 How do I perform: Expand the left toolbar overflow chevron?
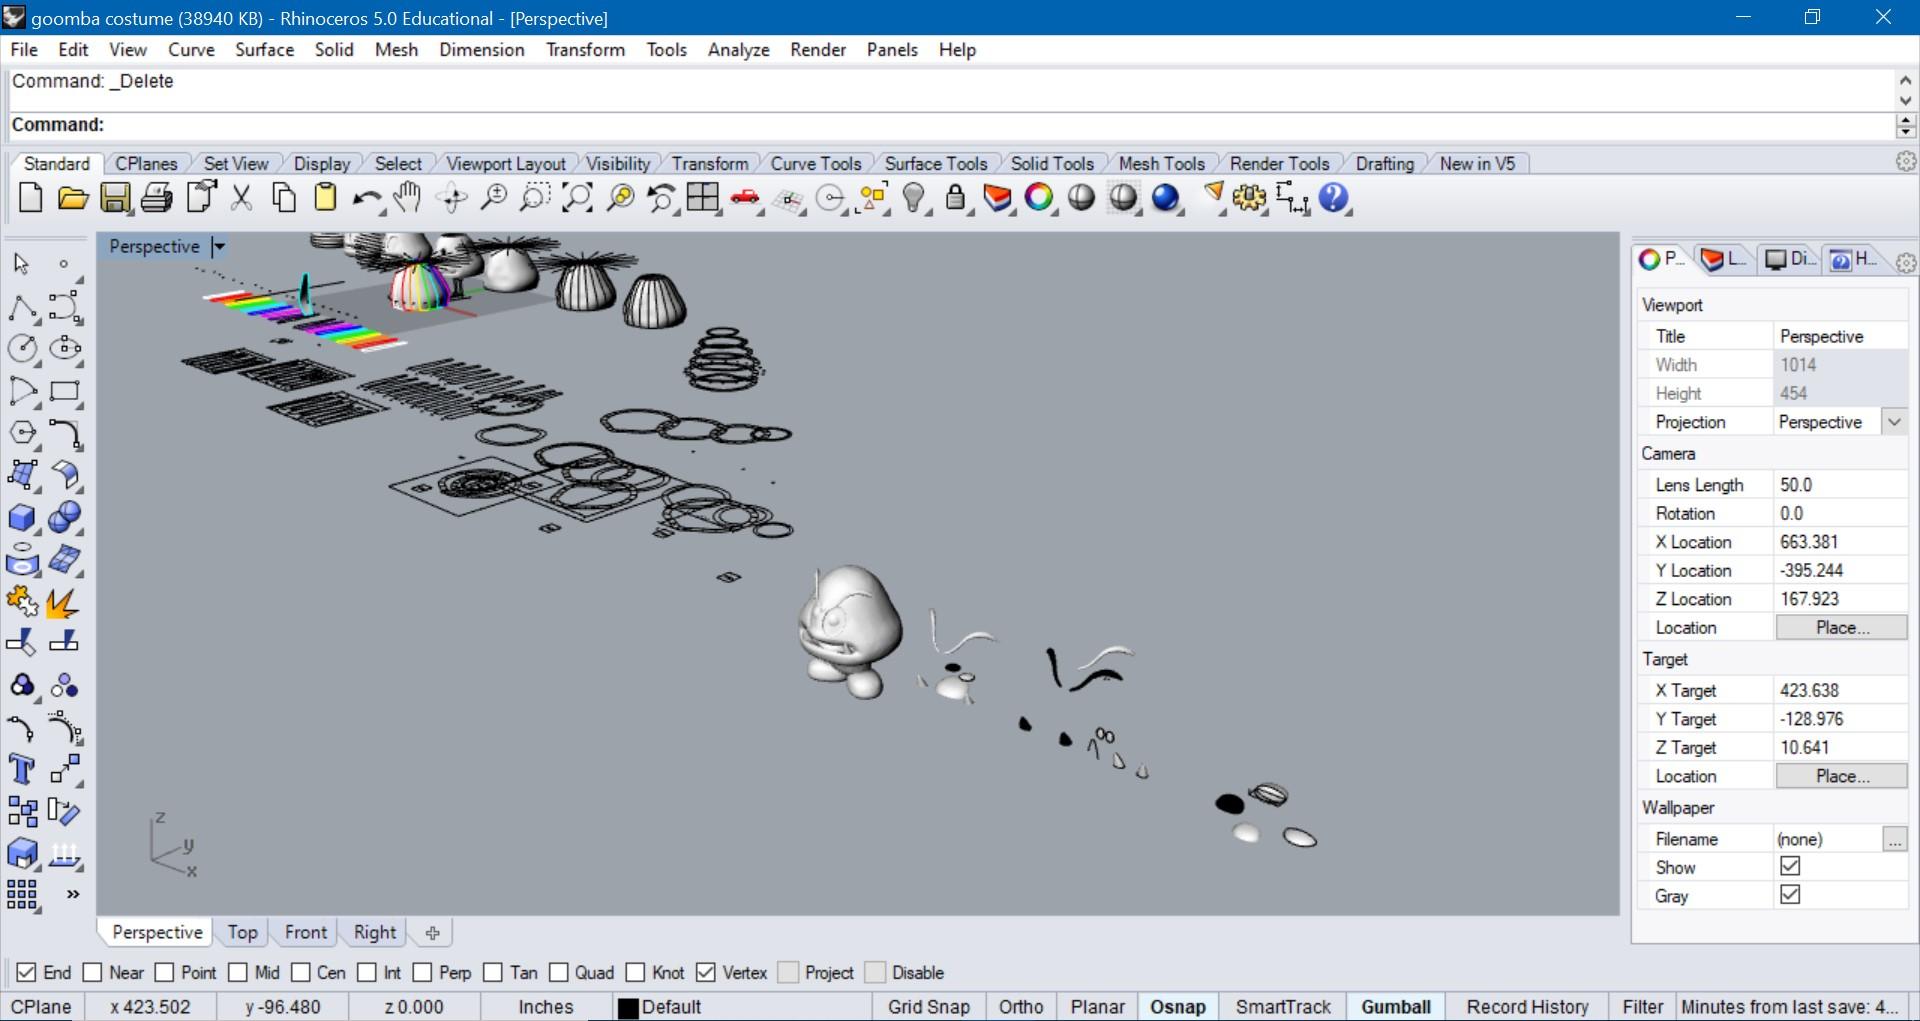72,894
